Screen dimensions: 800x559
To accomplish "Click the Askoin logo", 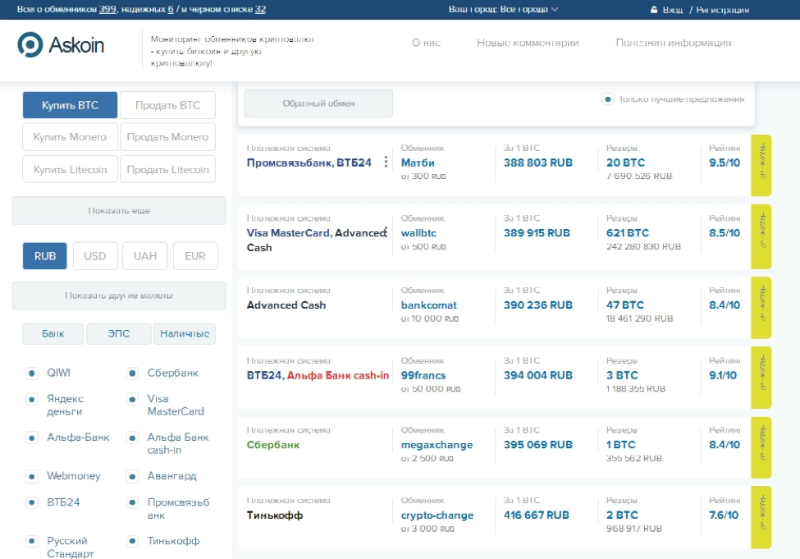I will click(x=61, y=45).
